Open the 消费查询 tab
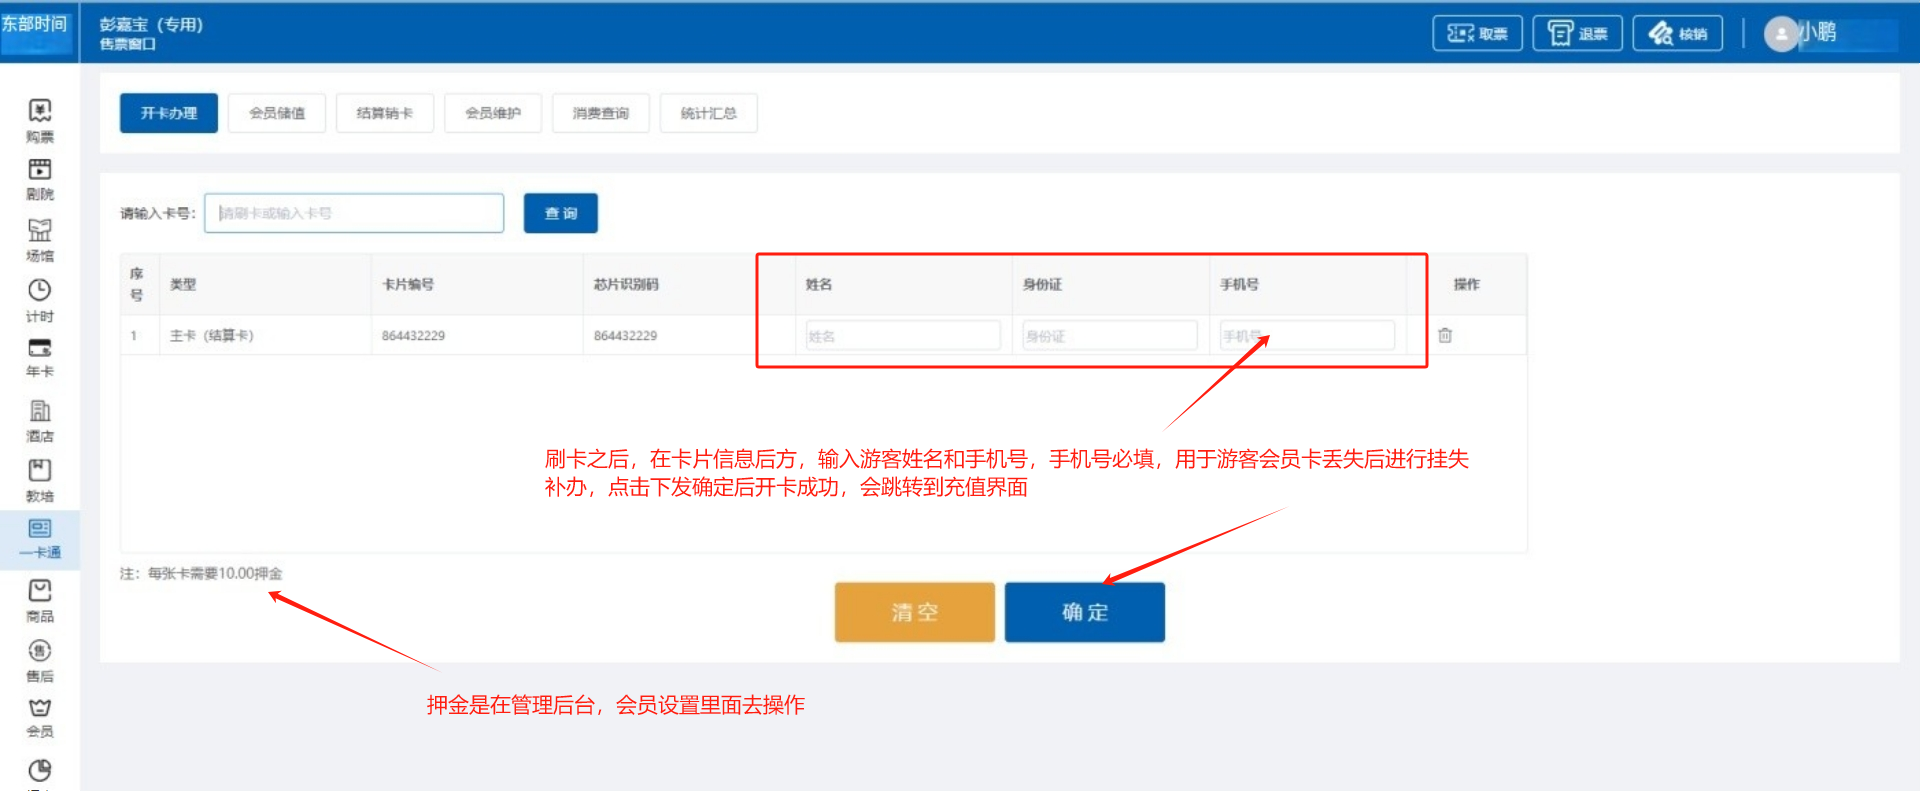 coord(601,113)
